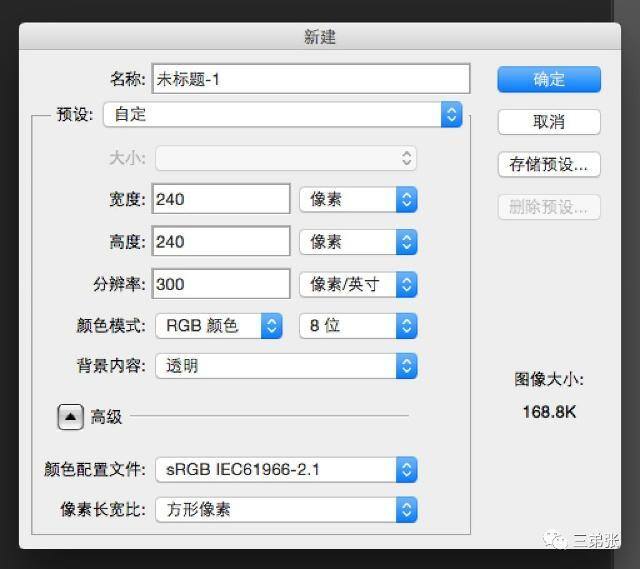The height and width of the screenshot is (569, 640).
Task: Open the bit depth dropdown 8 位
Action: tap(358, 326)
